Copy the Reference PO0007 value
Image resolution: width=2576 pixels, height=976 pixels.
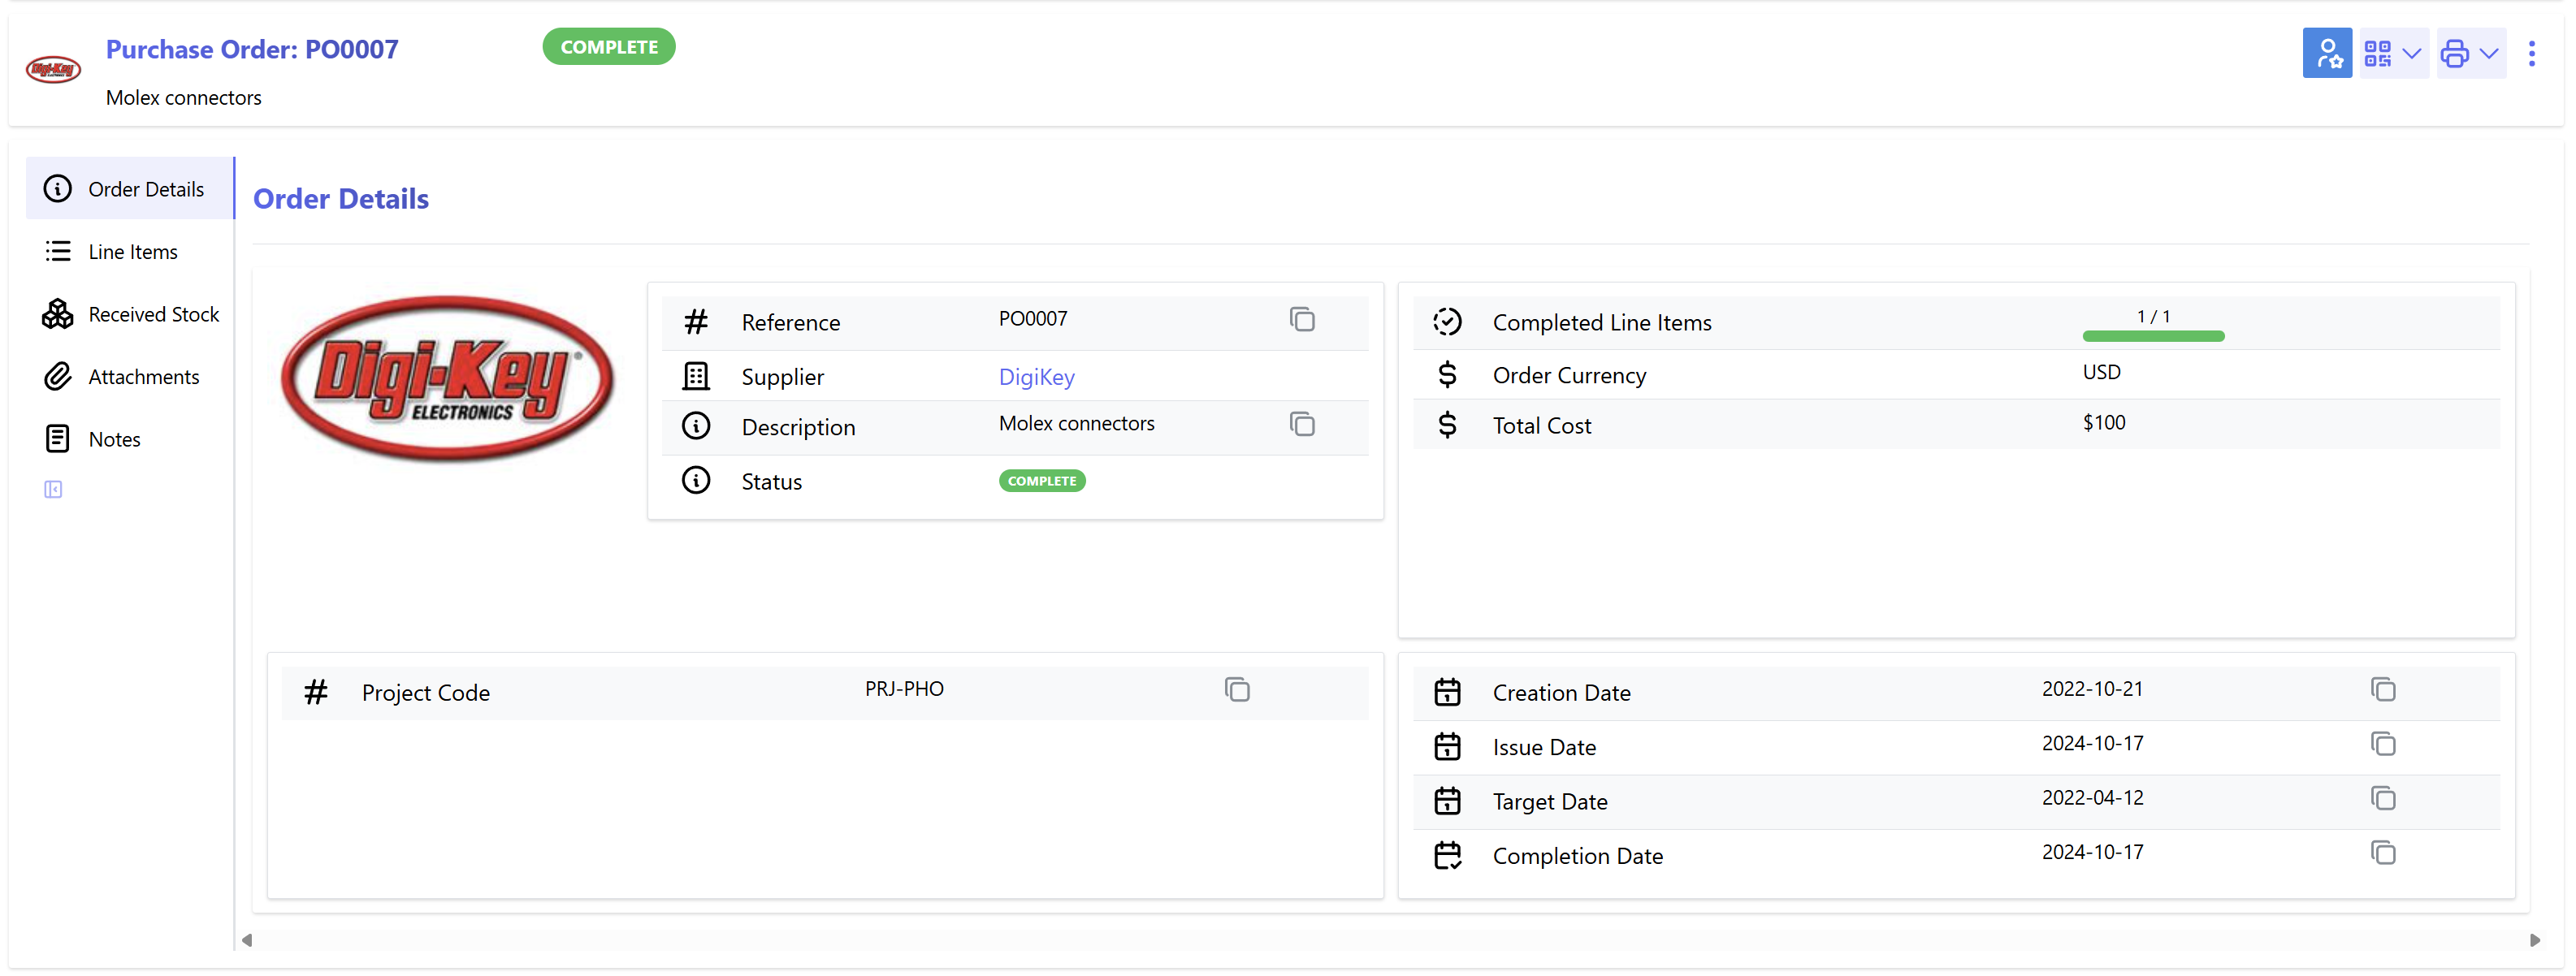pyautogui.click(x=1302, y=320)
